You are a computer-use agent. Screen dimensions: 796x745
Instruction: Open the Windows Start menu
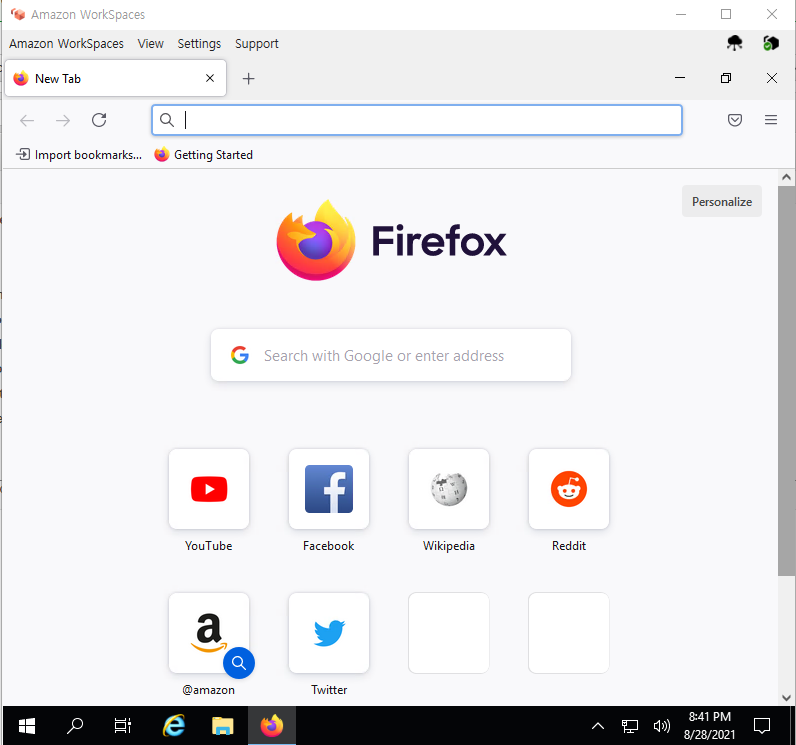tap(26, 726)
